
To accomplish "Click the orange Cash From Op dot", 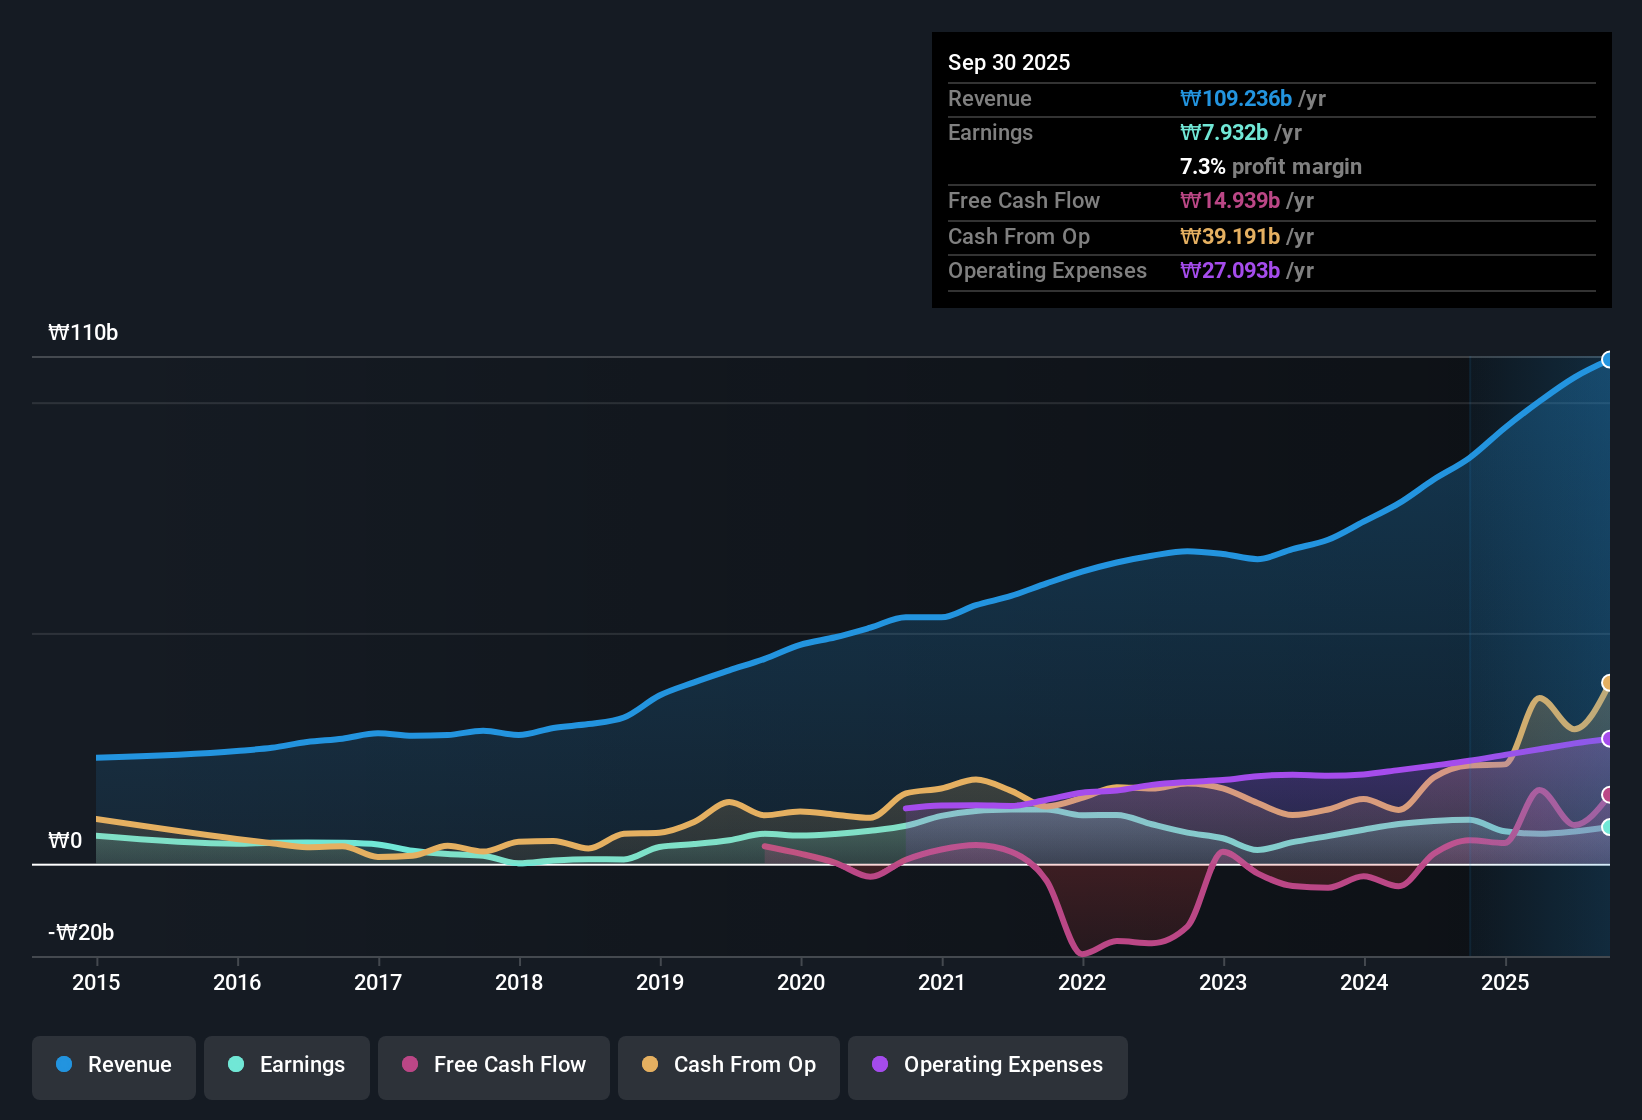I will [x=649, y=1065].
